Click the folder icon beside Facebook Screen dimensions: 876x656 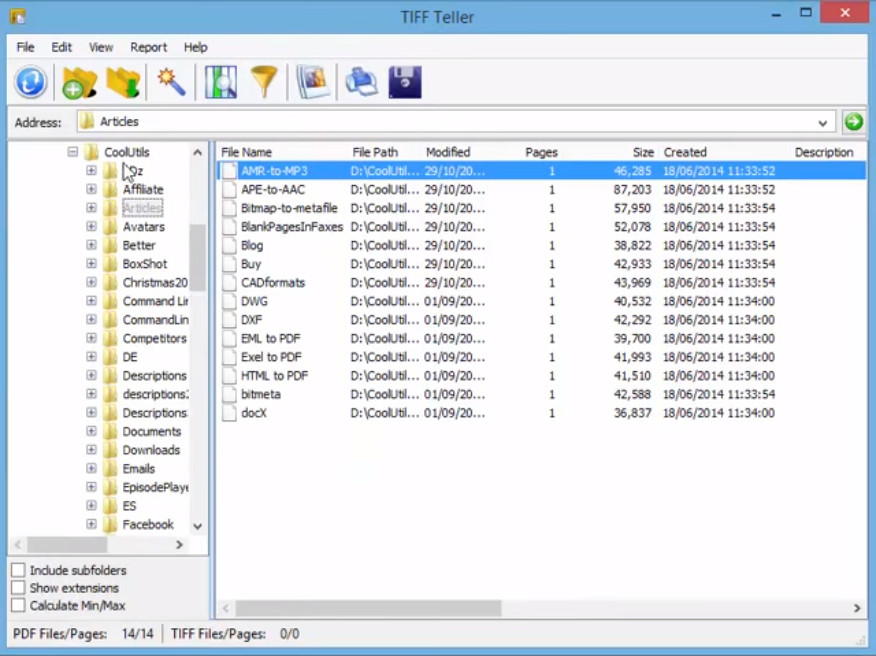(x=111, y=525)
